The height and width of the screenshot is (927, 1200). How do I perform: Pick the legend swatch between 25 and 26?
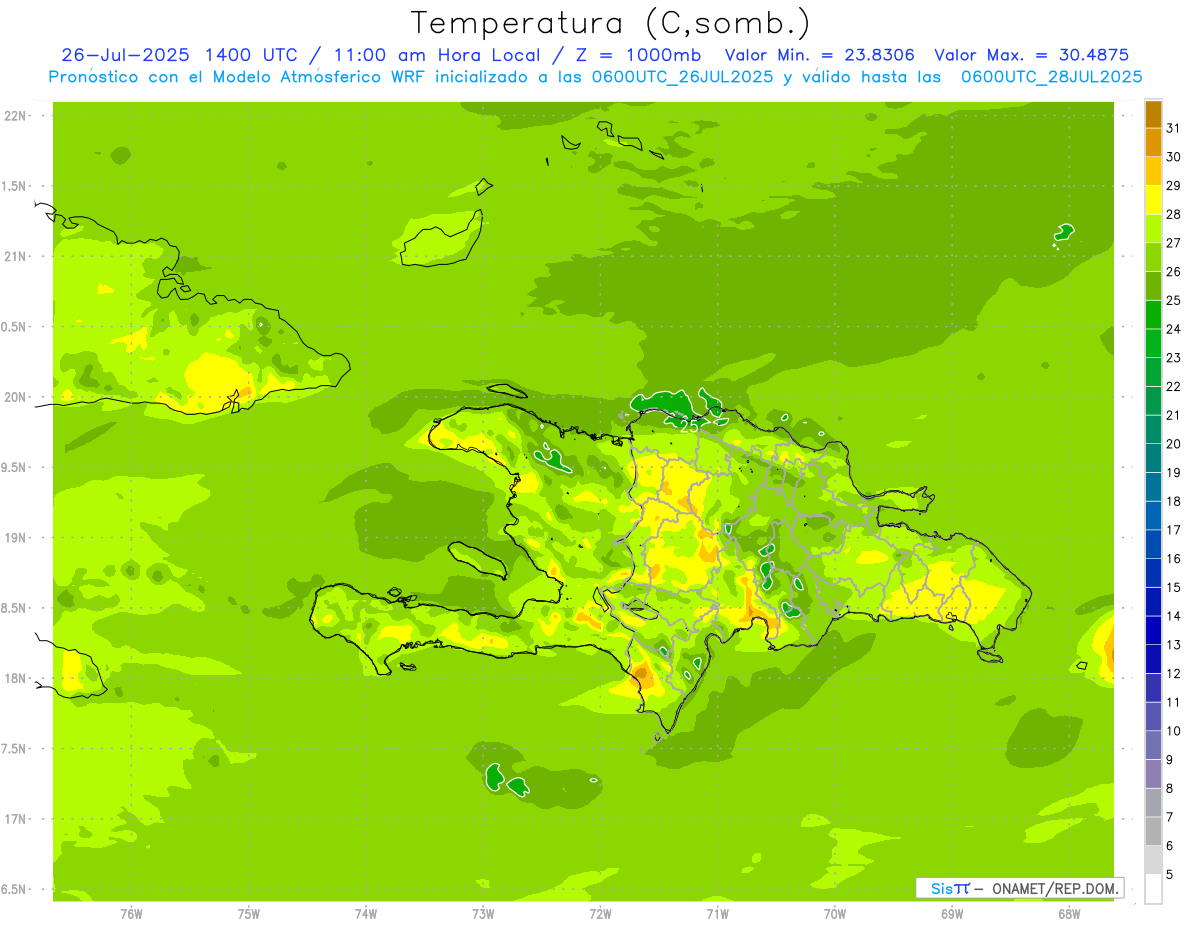[x=1153, y=286]
